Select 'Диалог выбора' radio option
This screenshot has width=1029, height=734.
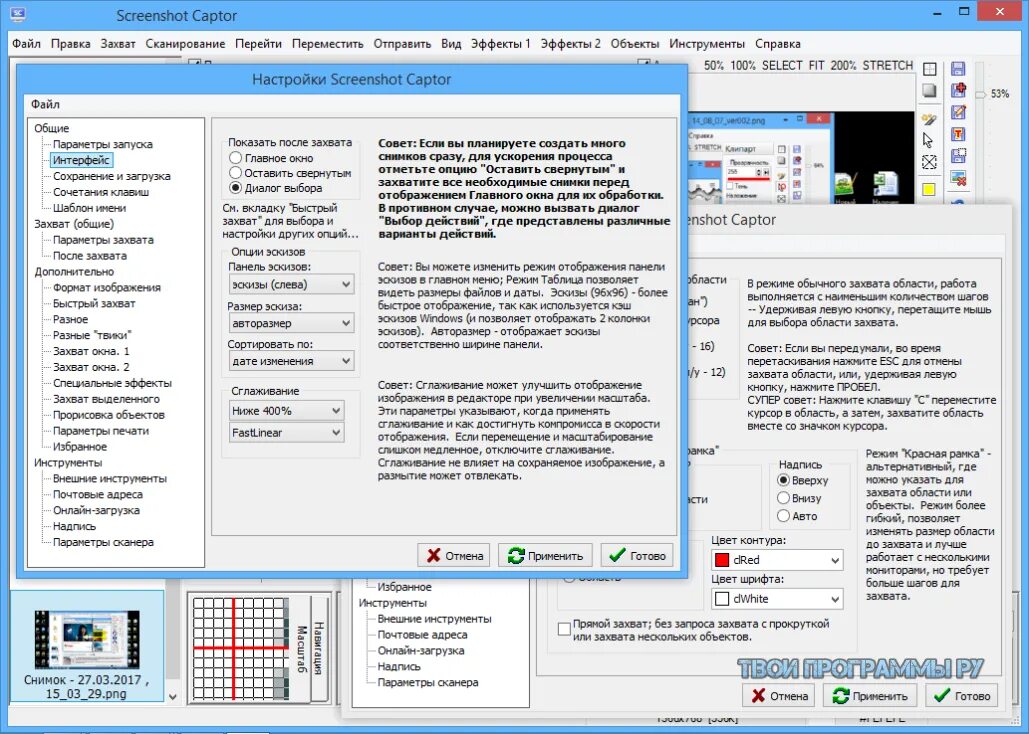click(236, 188)
